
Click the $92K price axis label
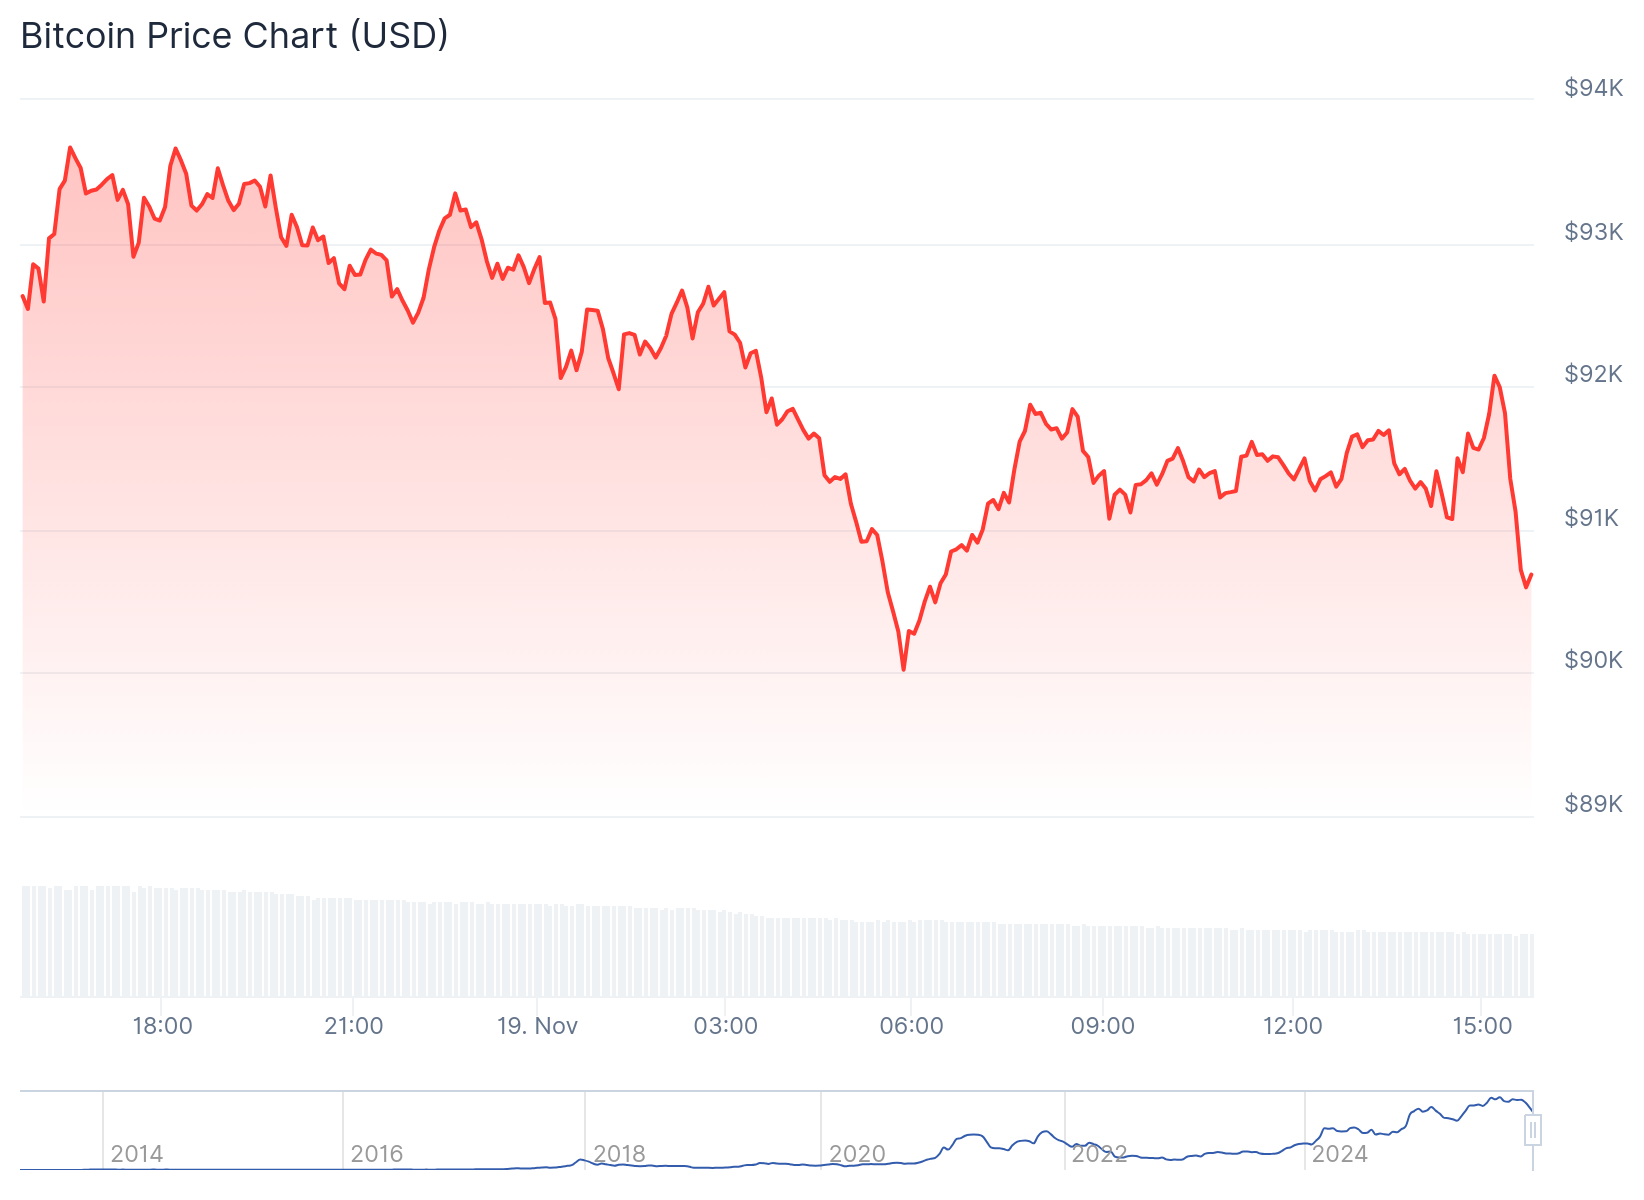pyautogui.click(x=1594, y=374)
